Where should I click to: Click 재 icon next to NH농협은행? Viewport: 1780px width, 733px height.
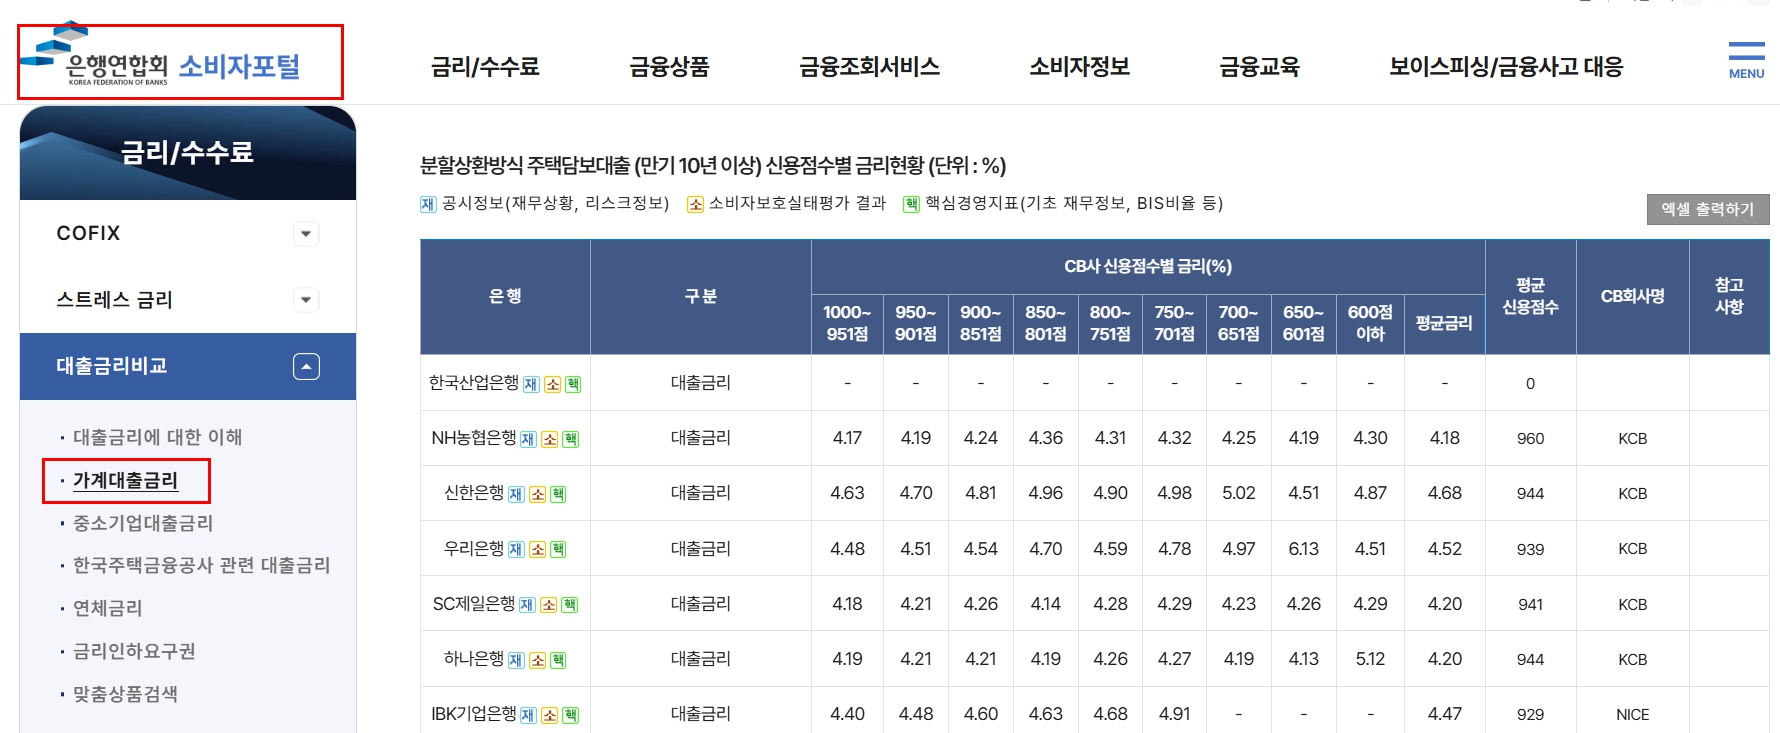[529, 439]
